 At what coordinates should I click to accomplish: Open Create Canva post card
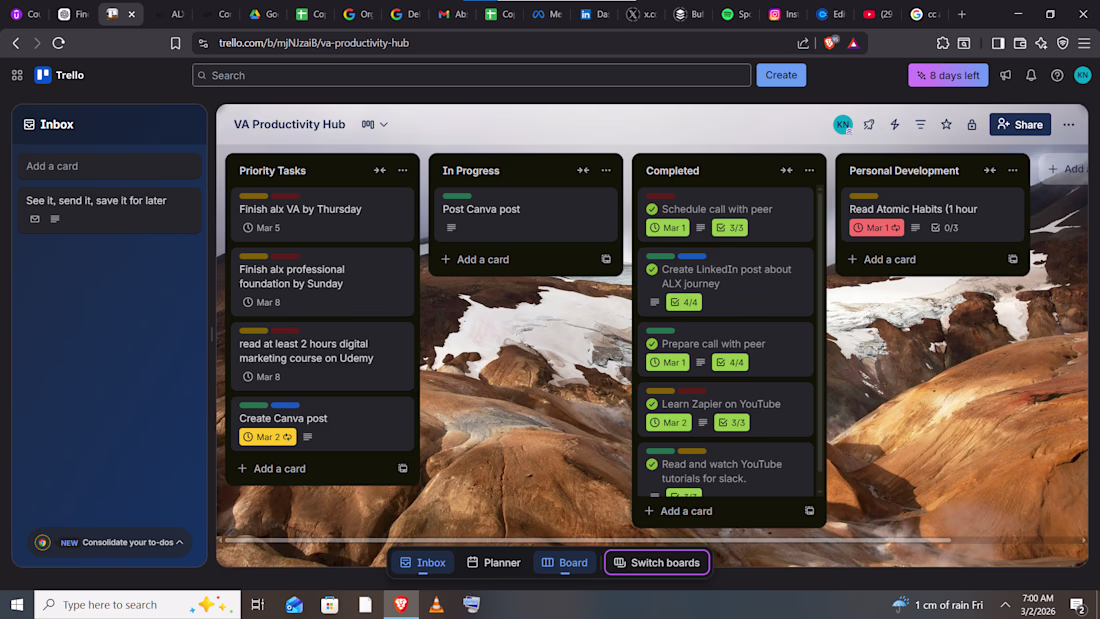coord(323,424)
